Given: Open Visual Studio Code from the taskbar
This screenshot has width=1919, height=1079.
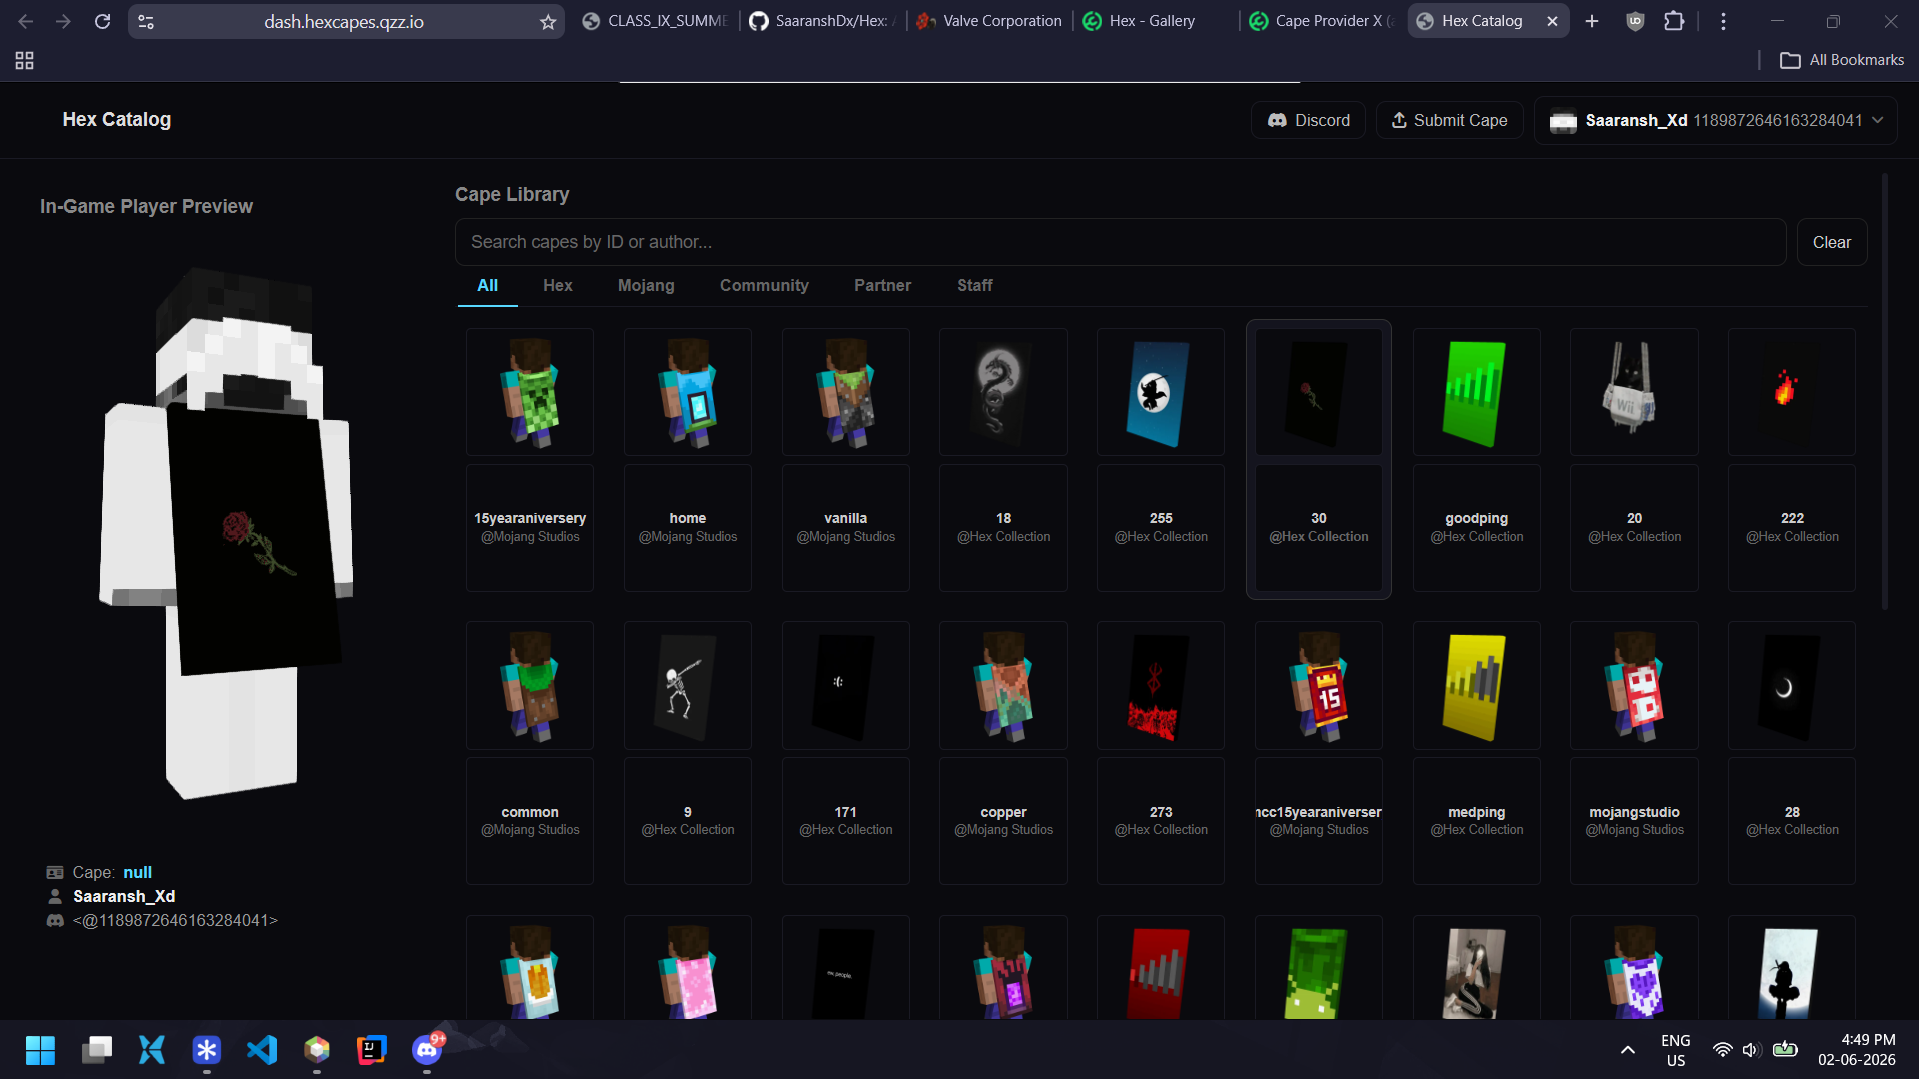Looking at the screenshot, I should click(x=262, y=1050).
